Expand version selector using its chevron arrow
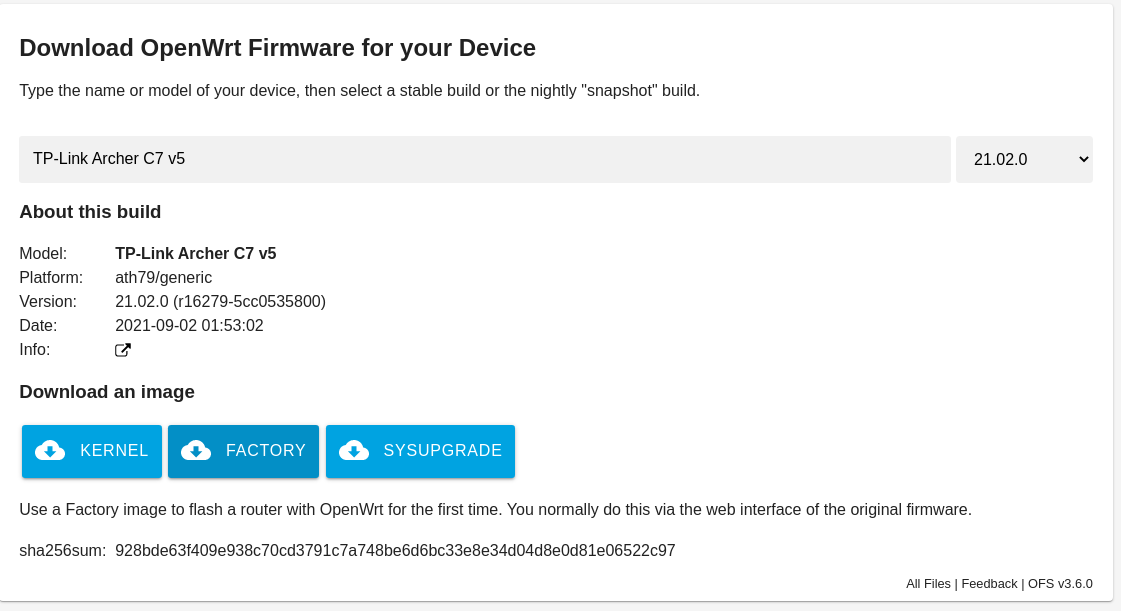The width and height of the screenshot is (1121, 611). coord(1083,159)
